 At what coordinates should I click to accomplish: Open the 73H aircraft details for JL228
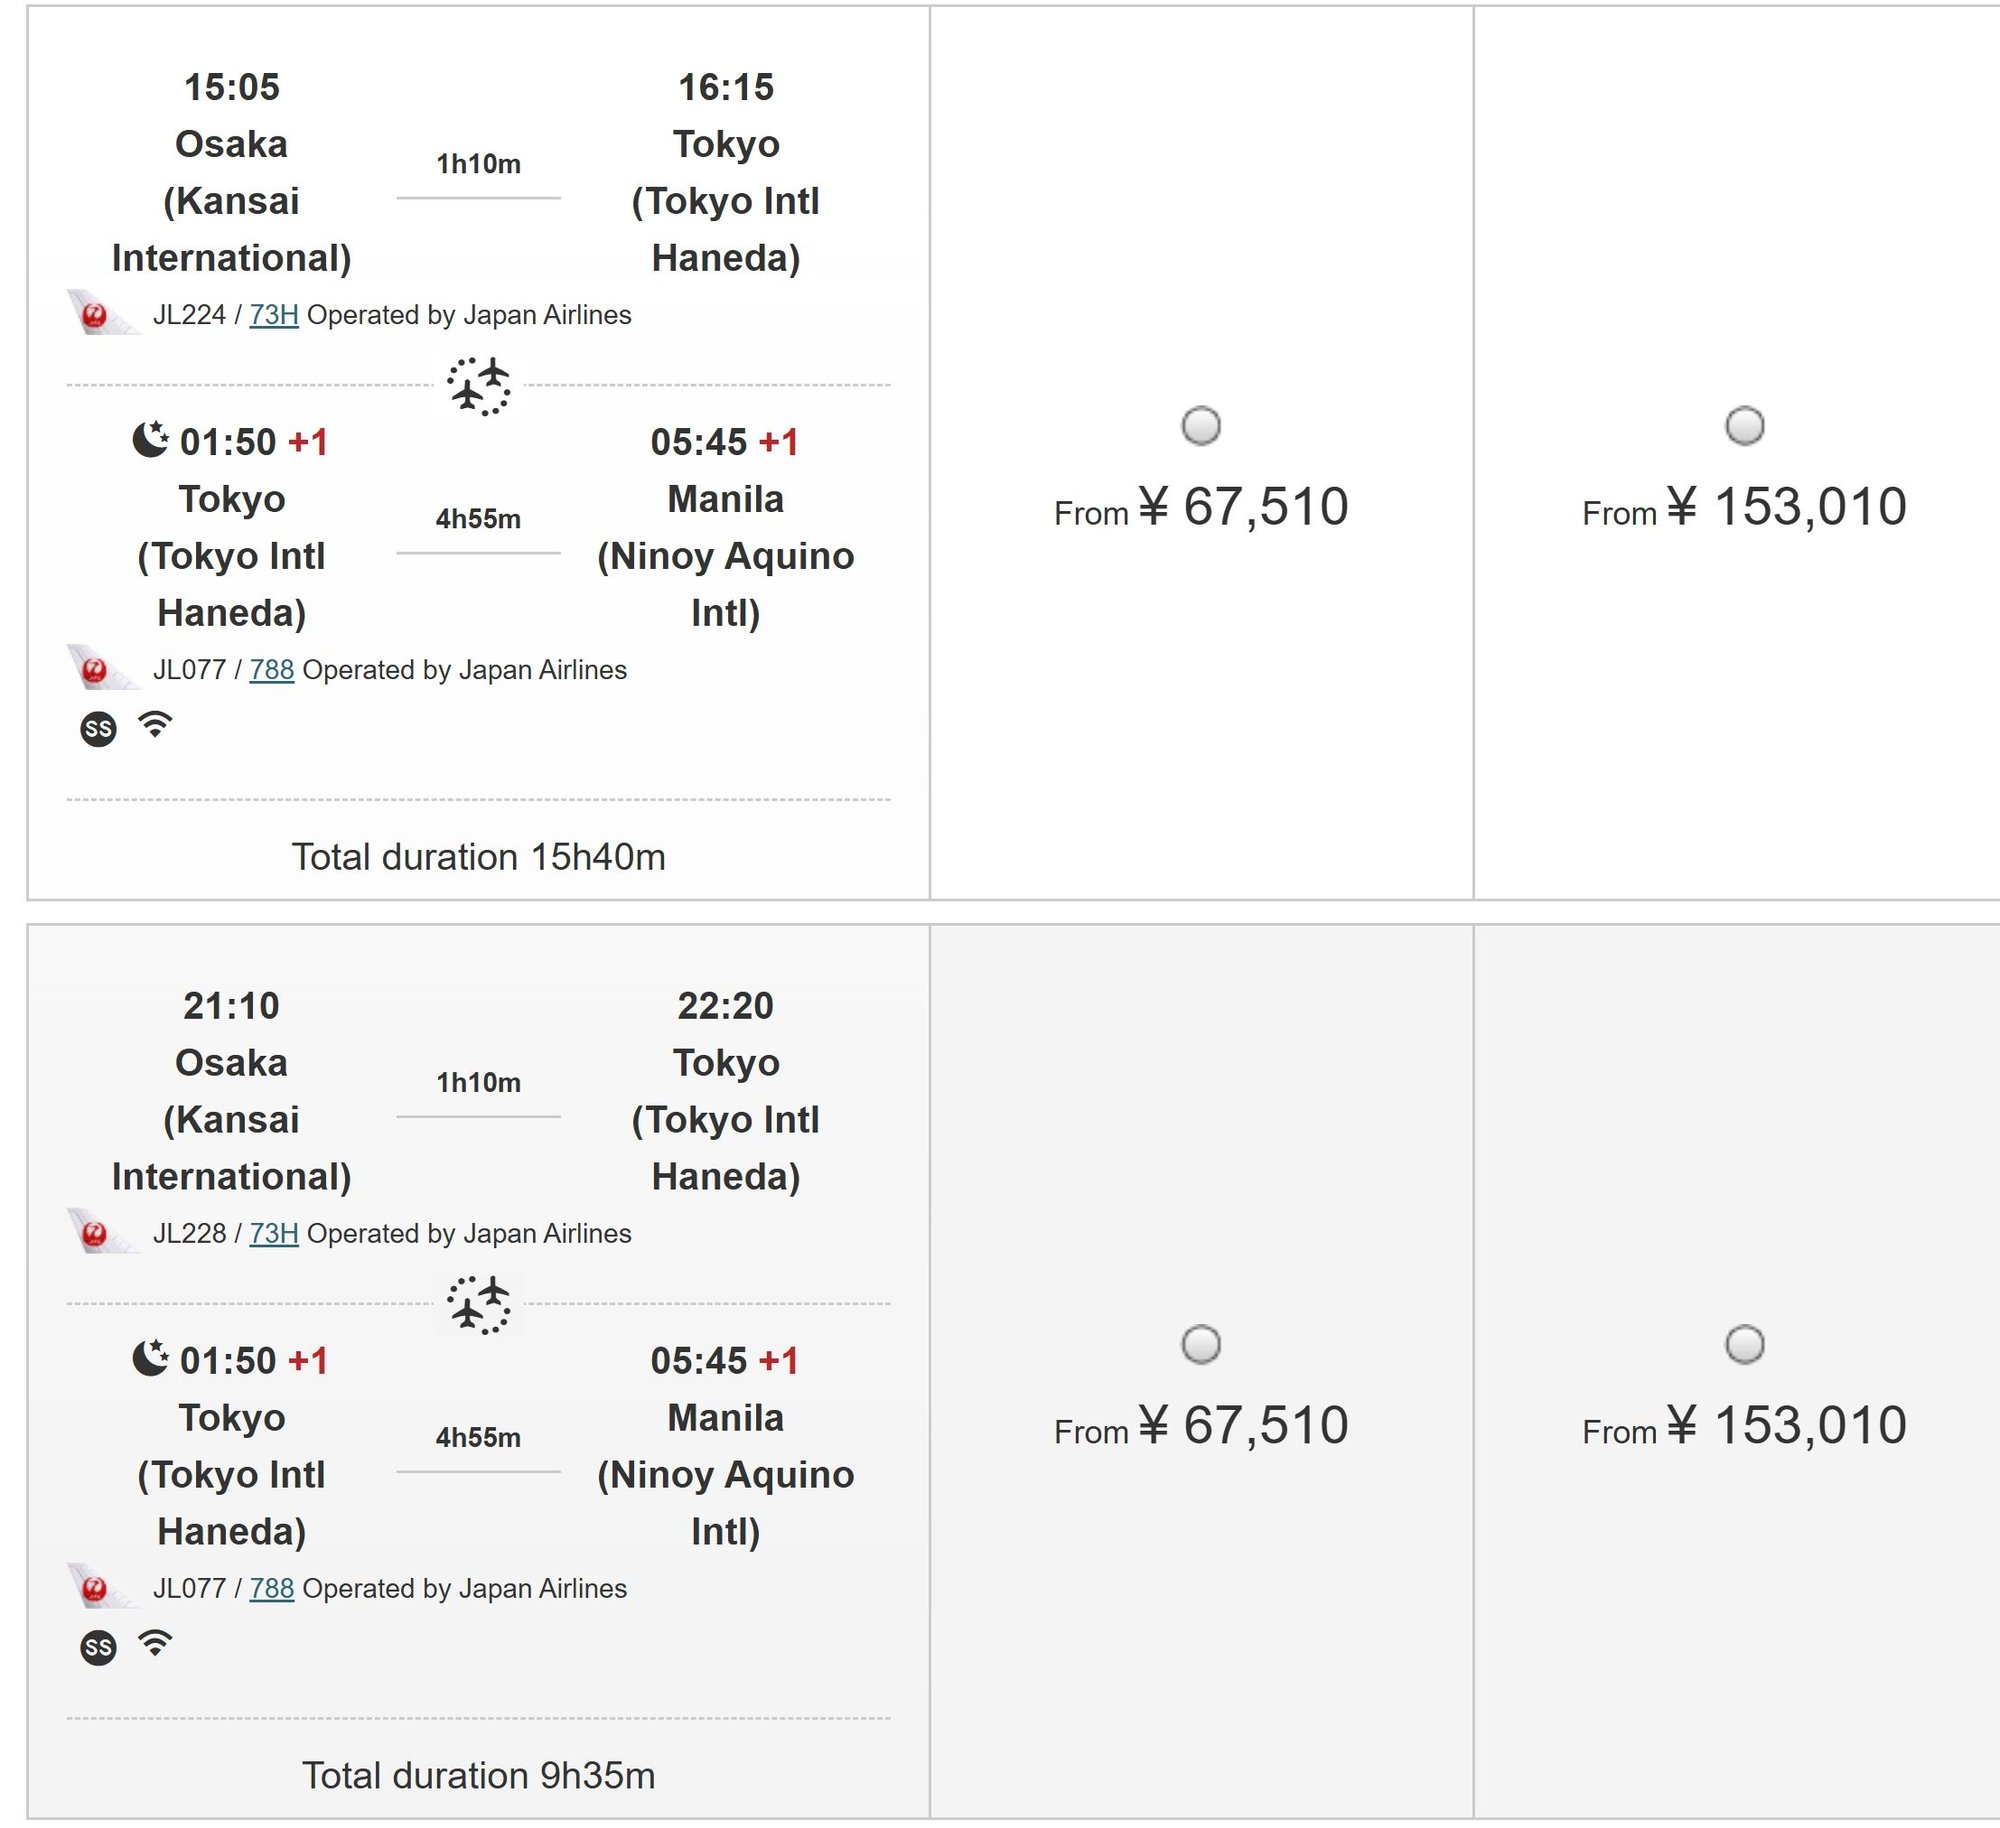(x=272, y=1233)
